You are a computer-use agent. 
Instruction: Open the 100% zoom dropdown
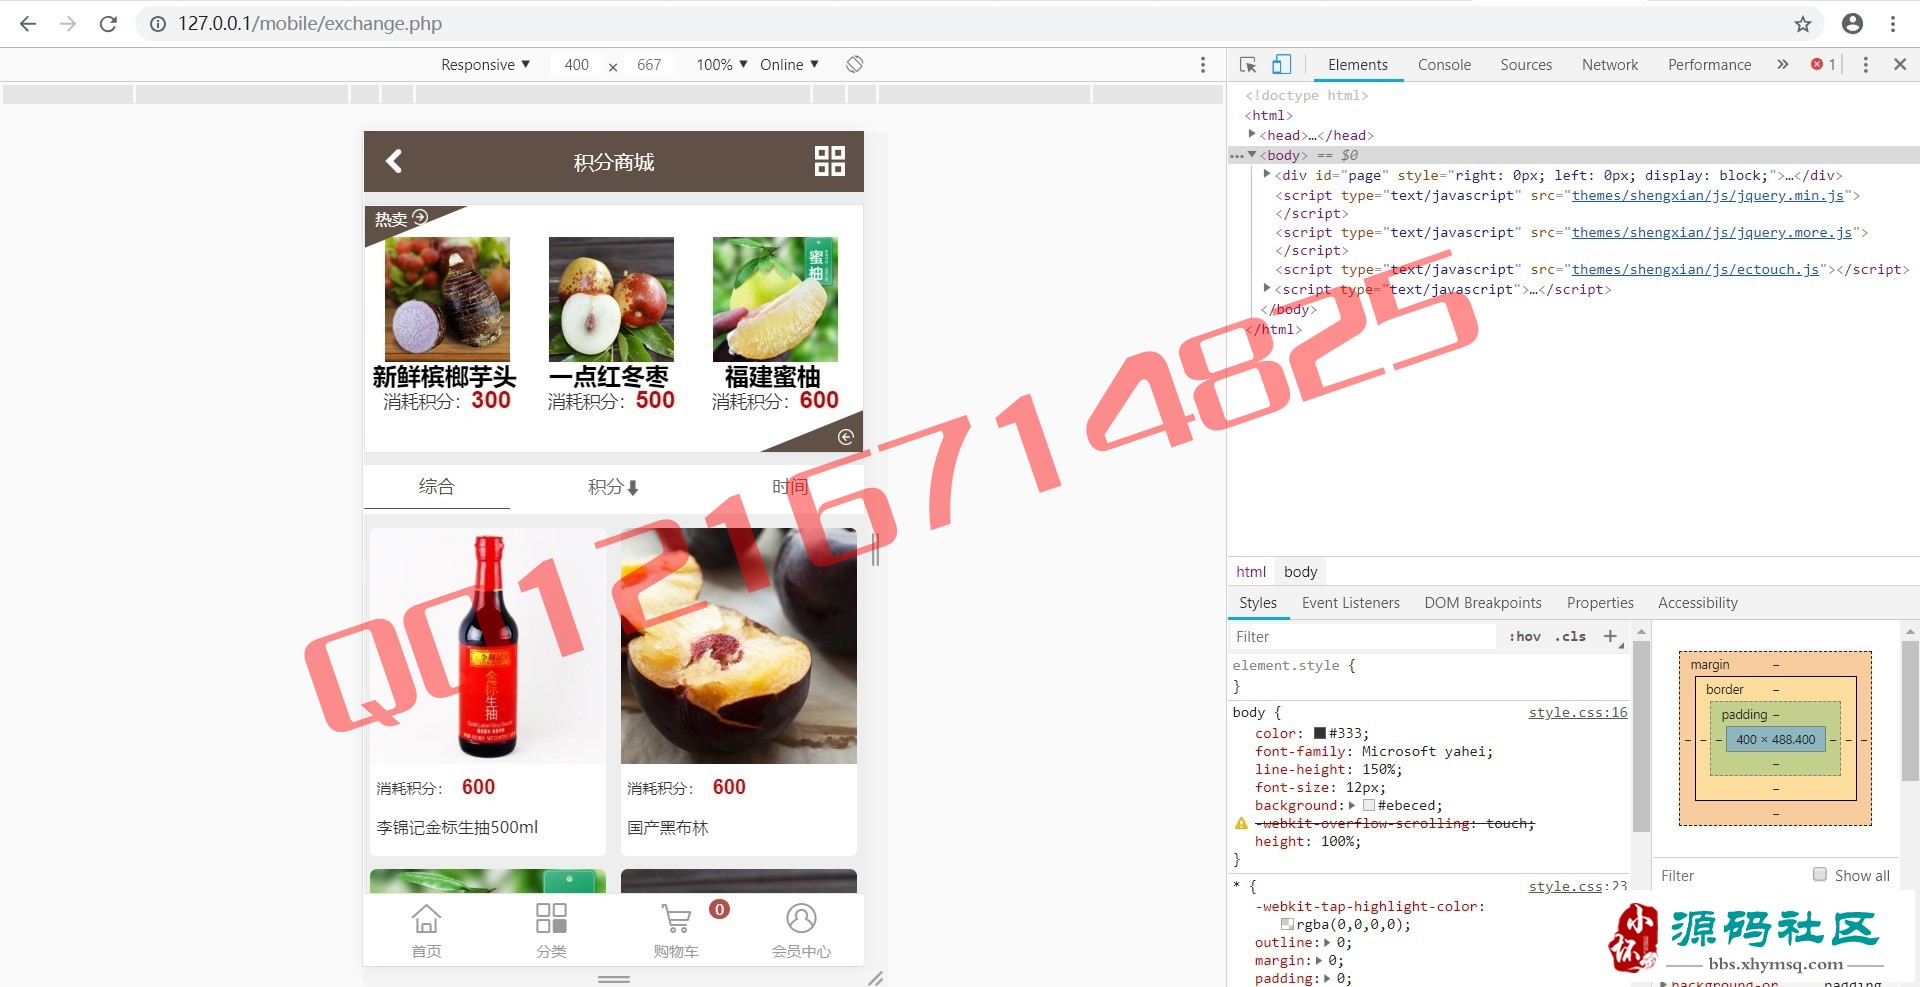722,65
